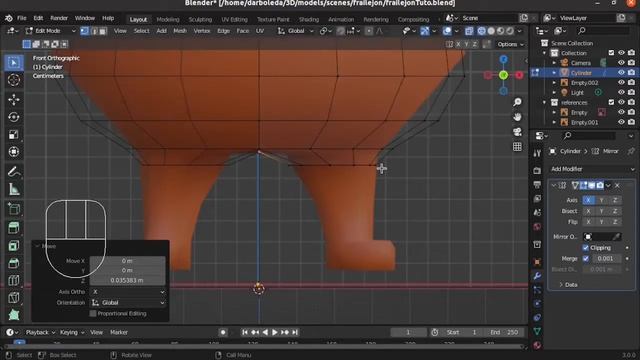Image resolution: width=640 pixels, height=360 pixels.
Task: Open Global transform orientation dropdown
Action: point(296,31)
